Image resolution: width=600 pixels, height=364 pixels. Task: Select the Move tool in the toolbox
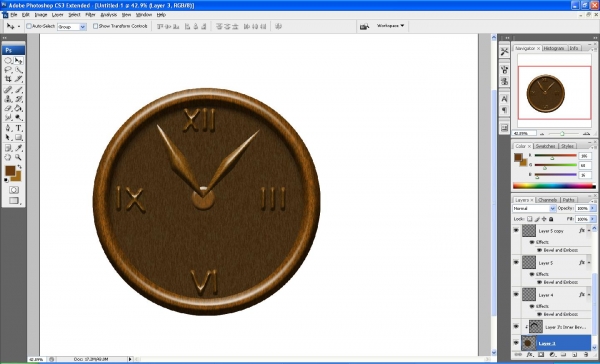(x=18, y=60)
